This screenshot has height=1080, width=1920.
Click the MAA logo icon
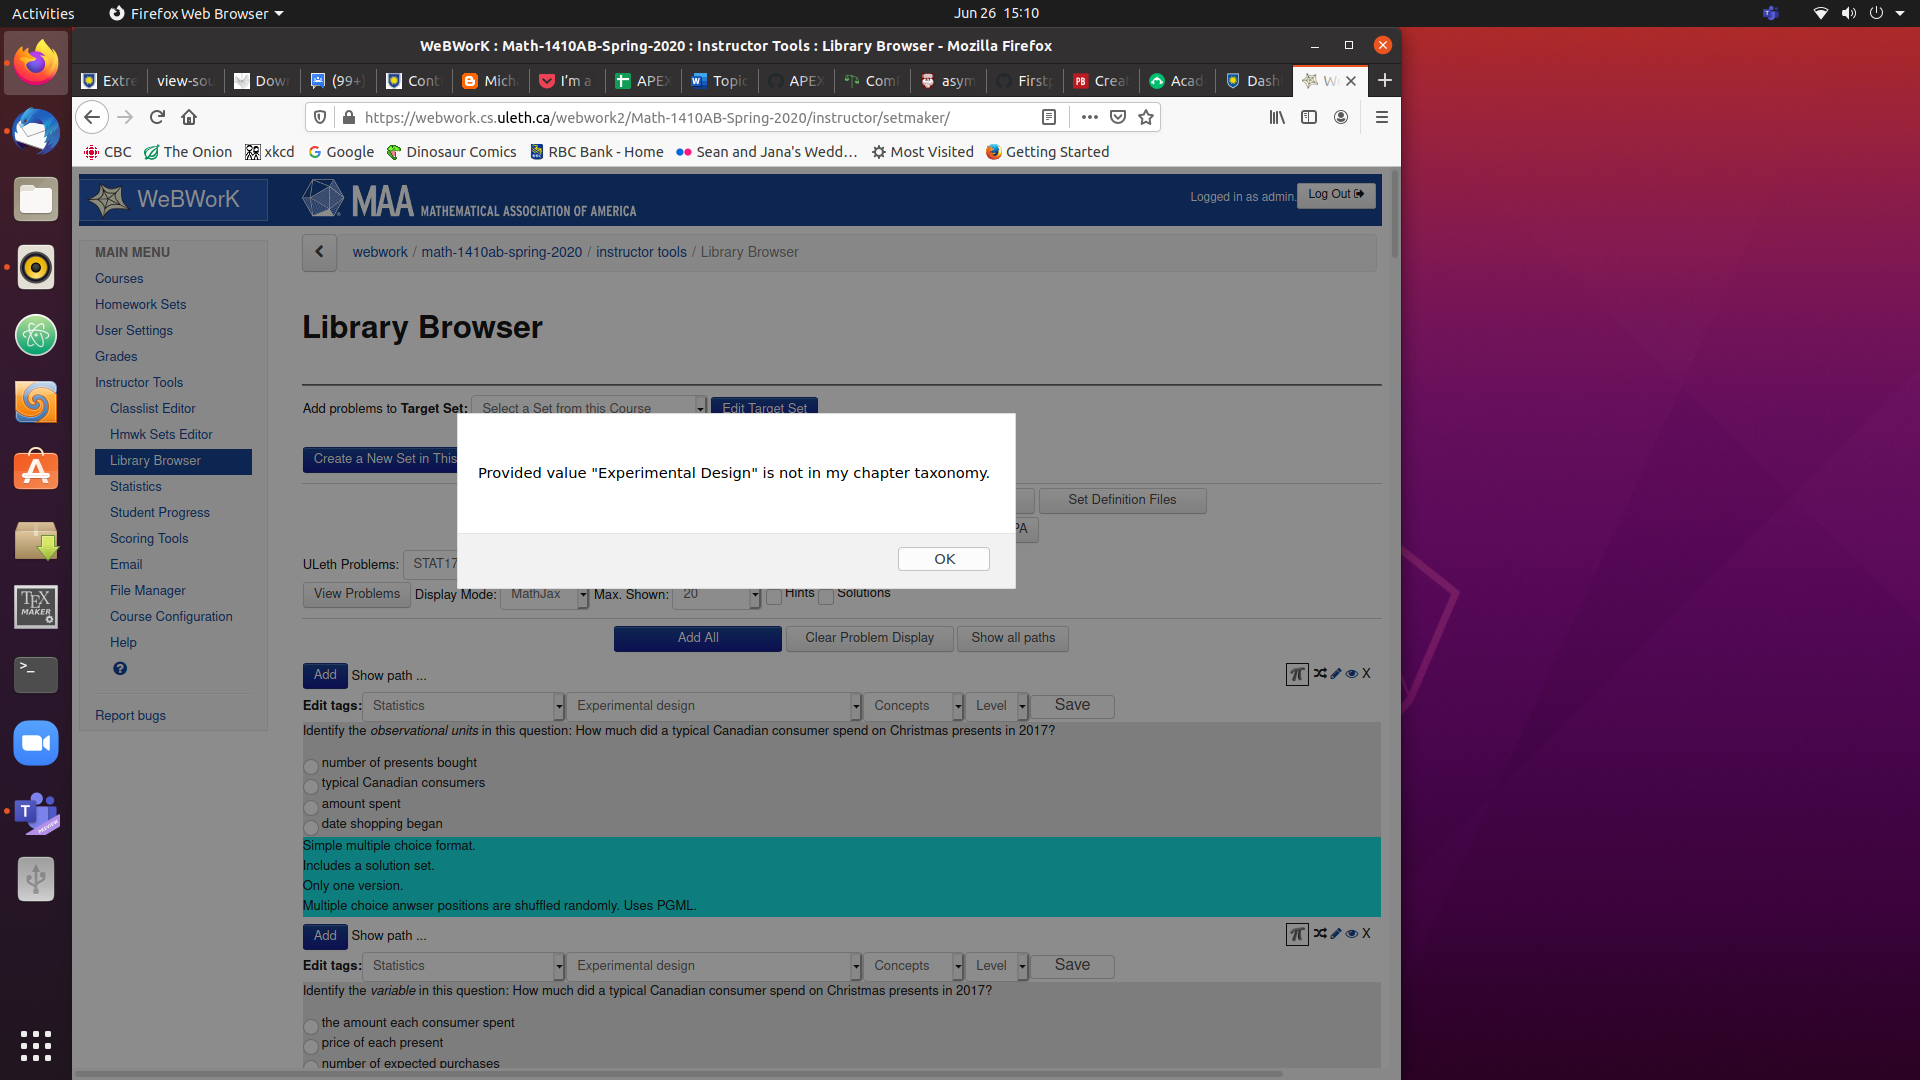point(322,199)
